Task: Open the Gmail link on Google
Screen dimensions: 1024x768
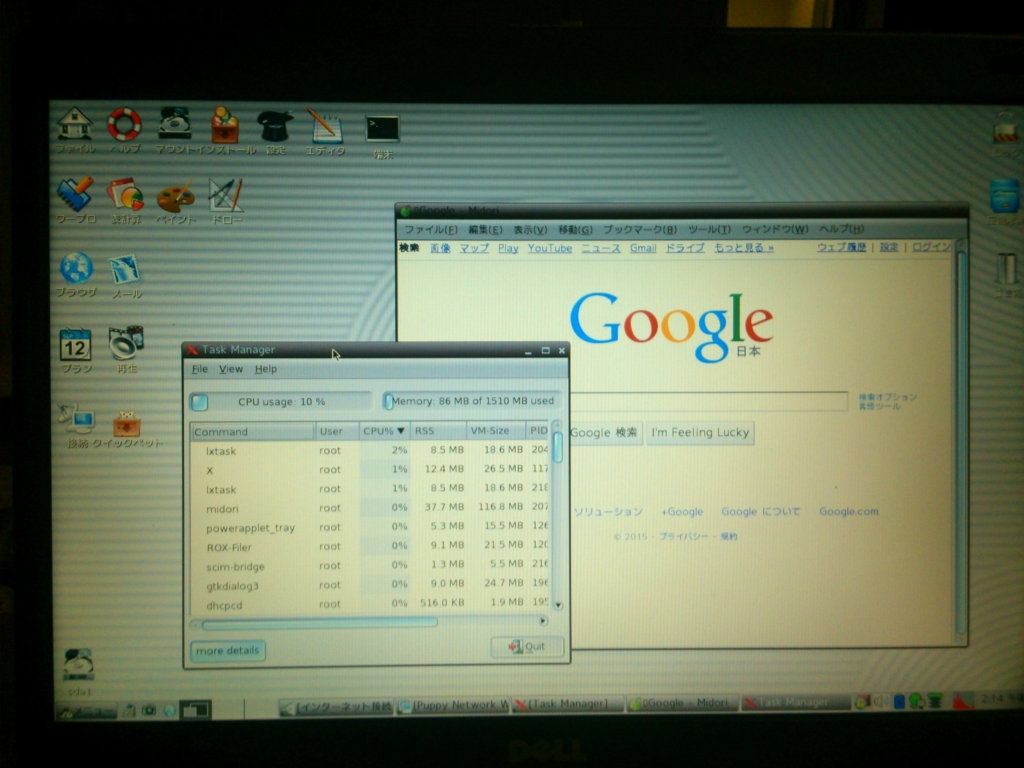Action: pyautogui.click(x=643, y=248)
